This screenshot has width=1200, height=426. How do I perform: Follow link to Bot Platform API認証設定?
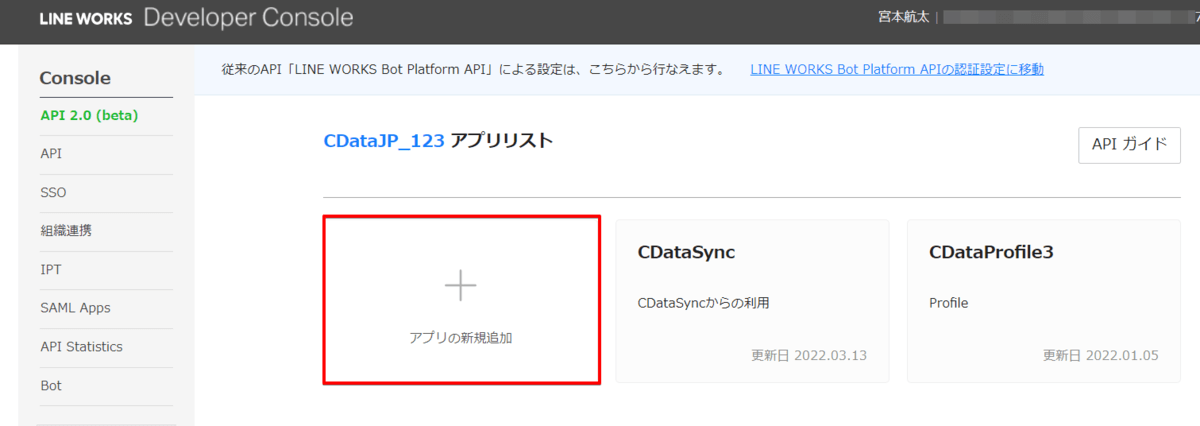pos(897,69)
